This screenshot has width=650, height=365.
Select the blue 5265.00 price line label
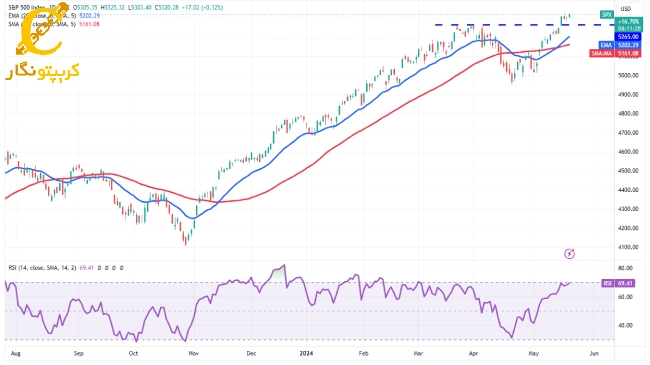tap(628, 36)
